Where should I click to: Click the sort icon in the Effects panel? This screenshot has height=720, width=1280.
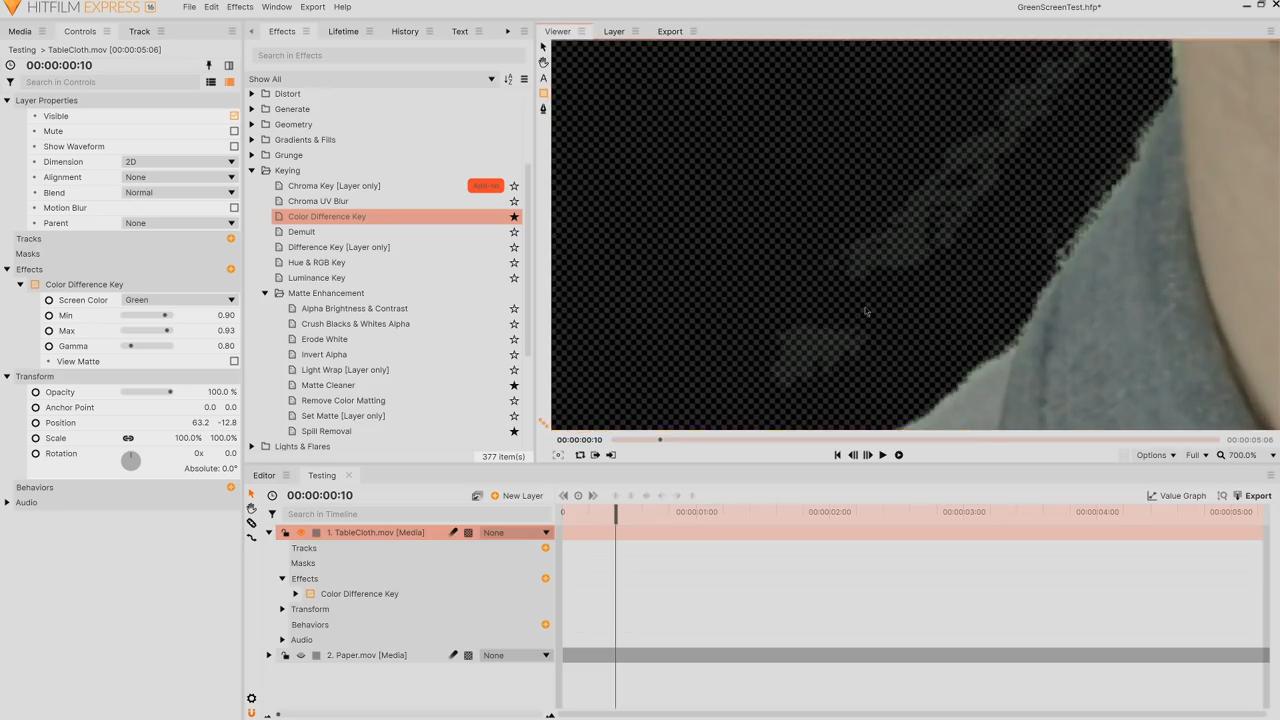(508, 79)
